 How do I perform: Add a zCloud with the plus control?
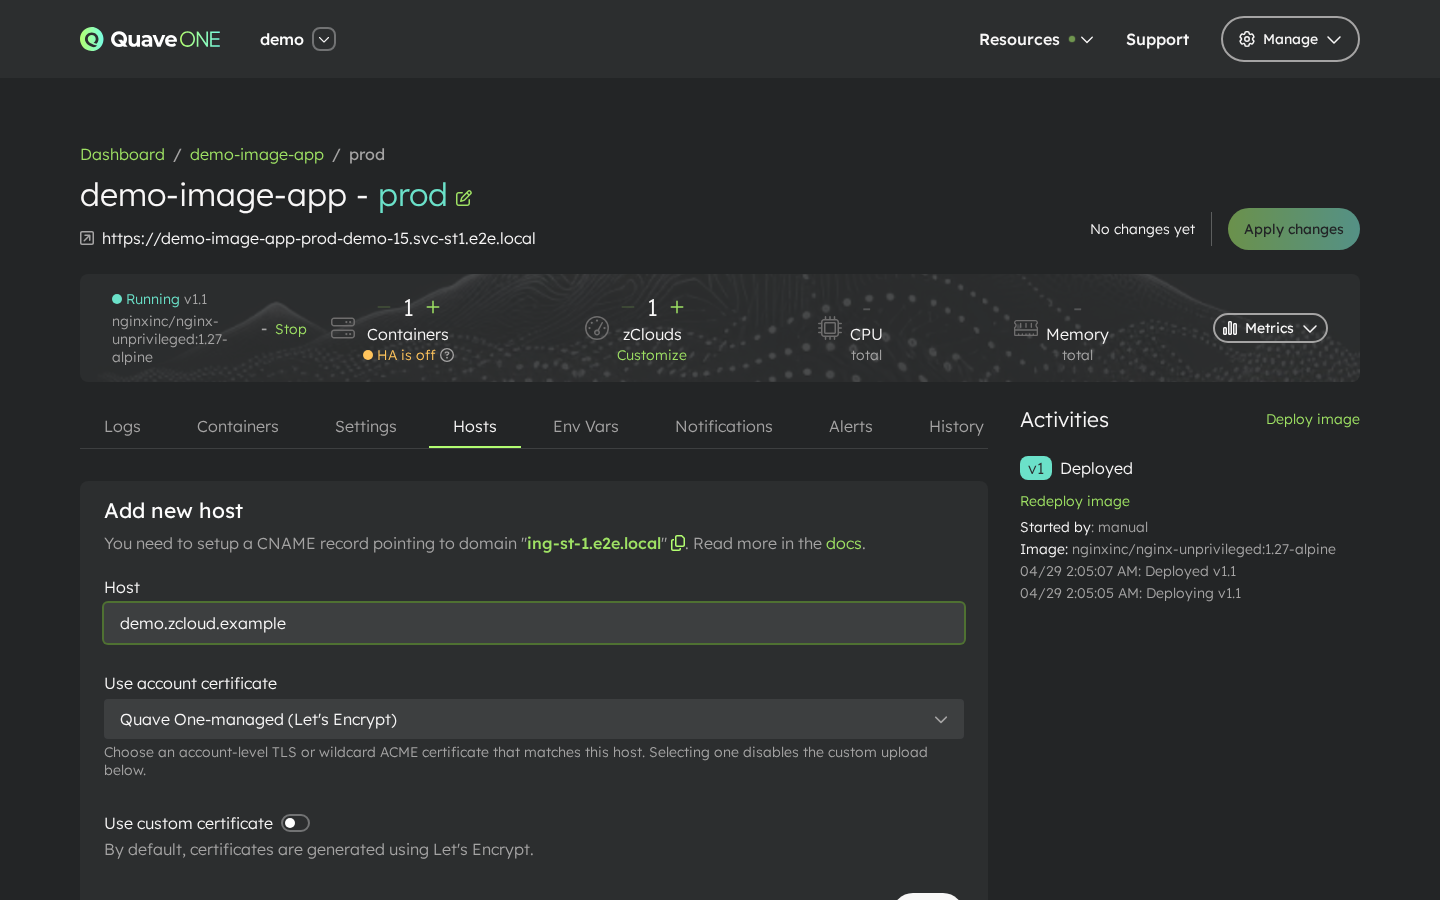pos(677,307)
